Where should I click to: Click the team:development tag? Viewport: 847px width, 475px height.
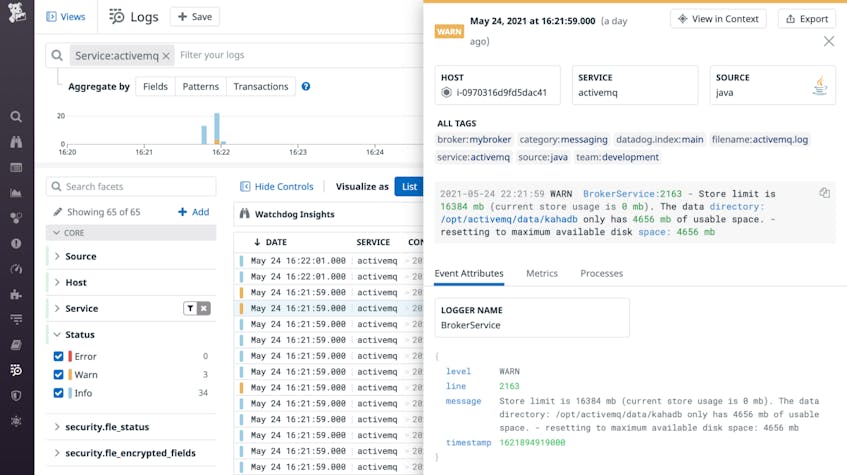click(x=617, y=157)
